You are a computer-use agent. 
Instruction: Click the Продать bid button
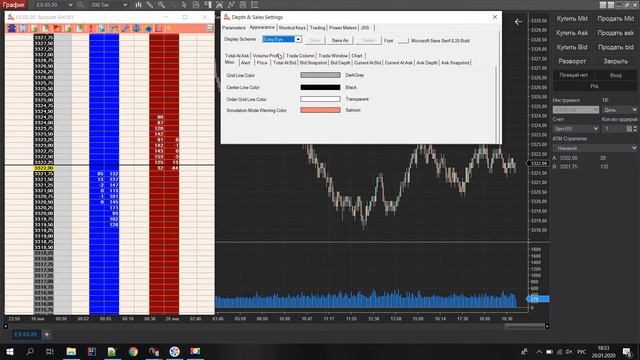tap(616, 47)
